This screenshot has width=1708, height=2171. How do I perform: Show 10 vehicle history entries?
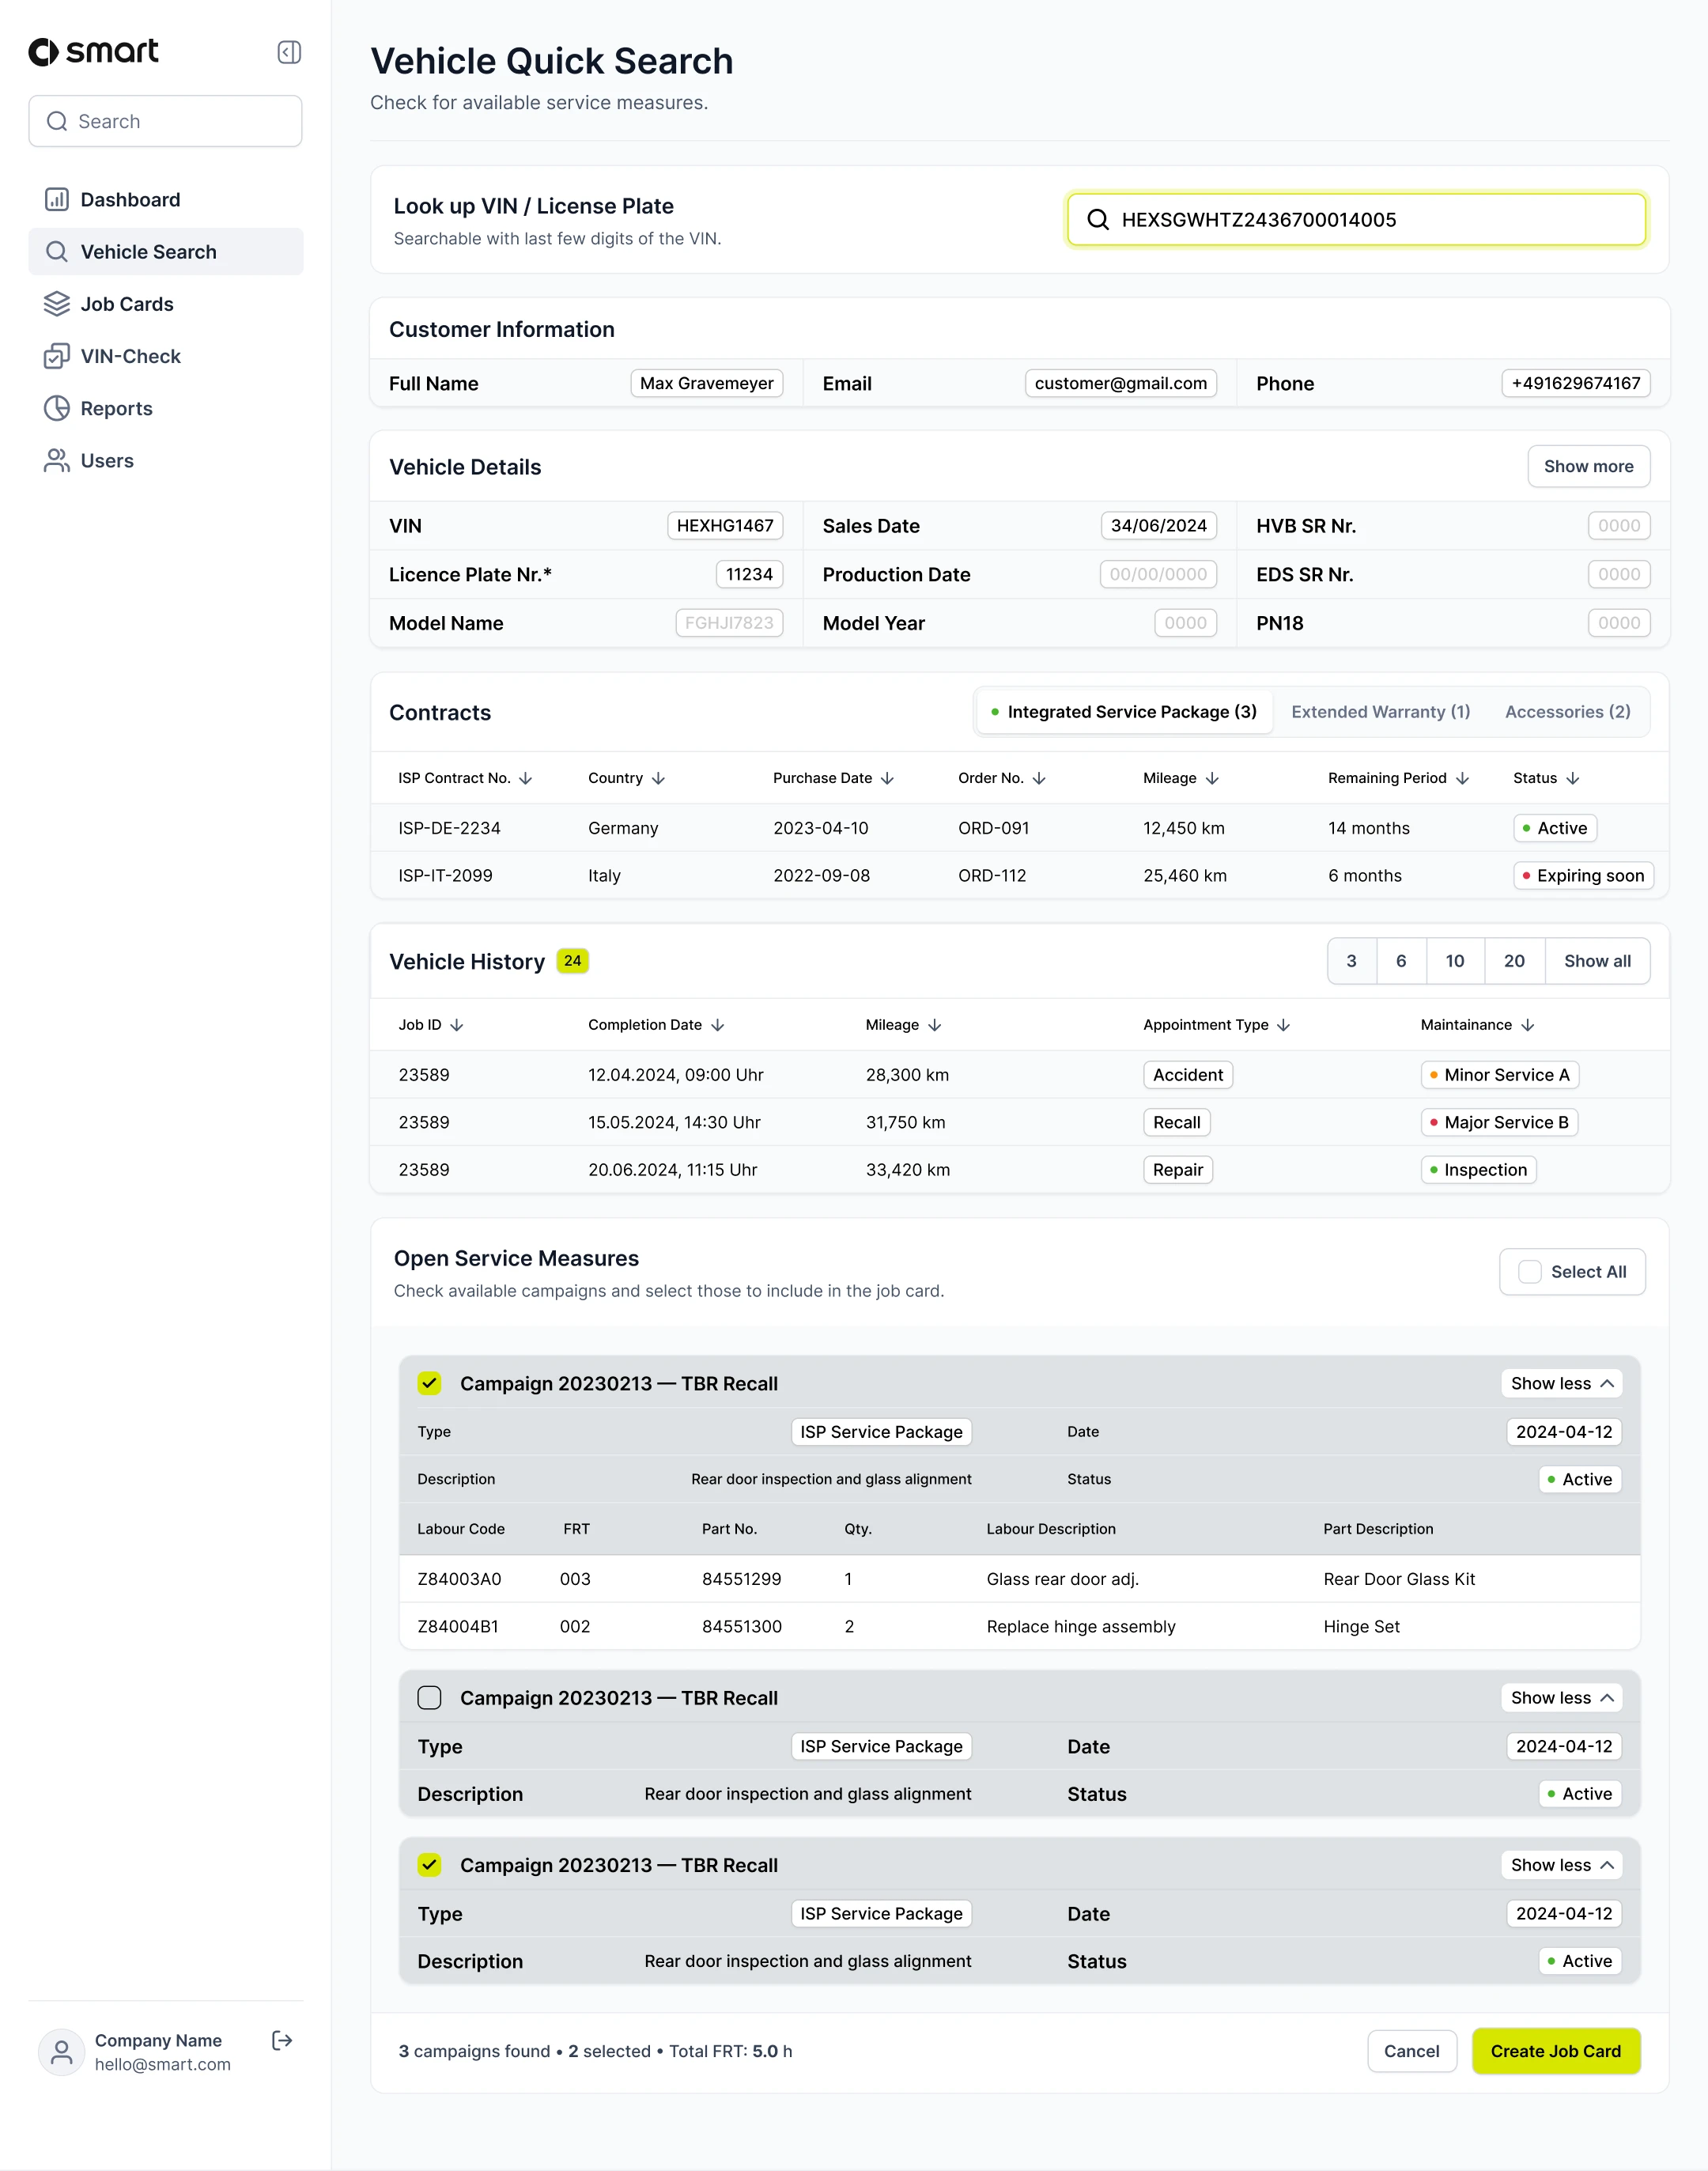pyautogui.click(x=1454, y=961)
